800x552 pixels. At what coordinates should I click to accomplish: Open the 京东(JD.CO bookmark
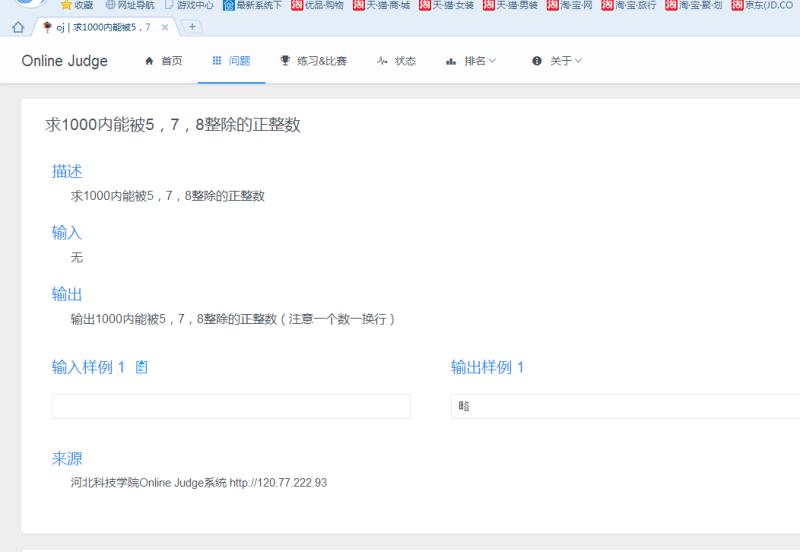point(762,5)
